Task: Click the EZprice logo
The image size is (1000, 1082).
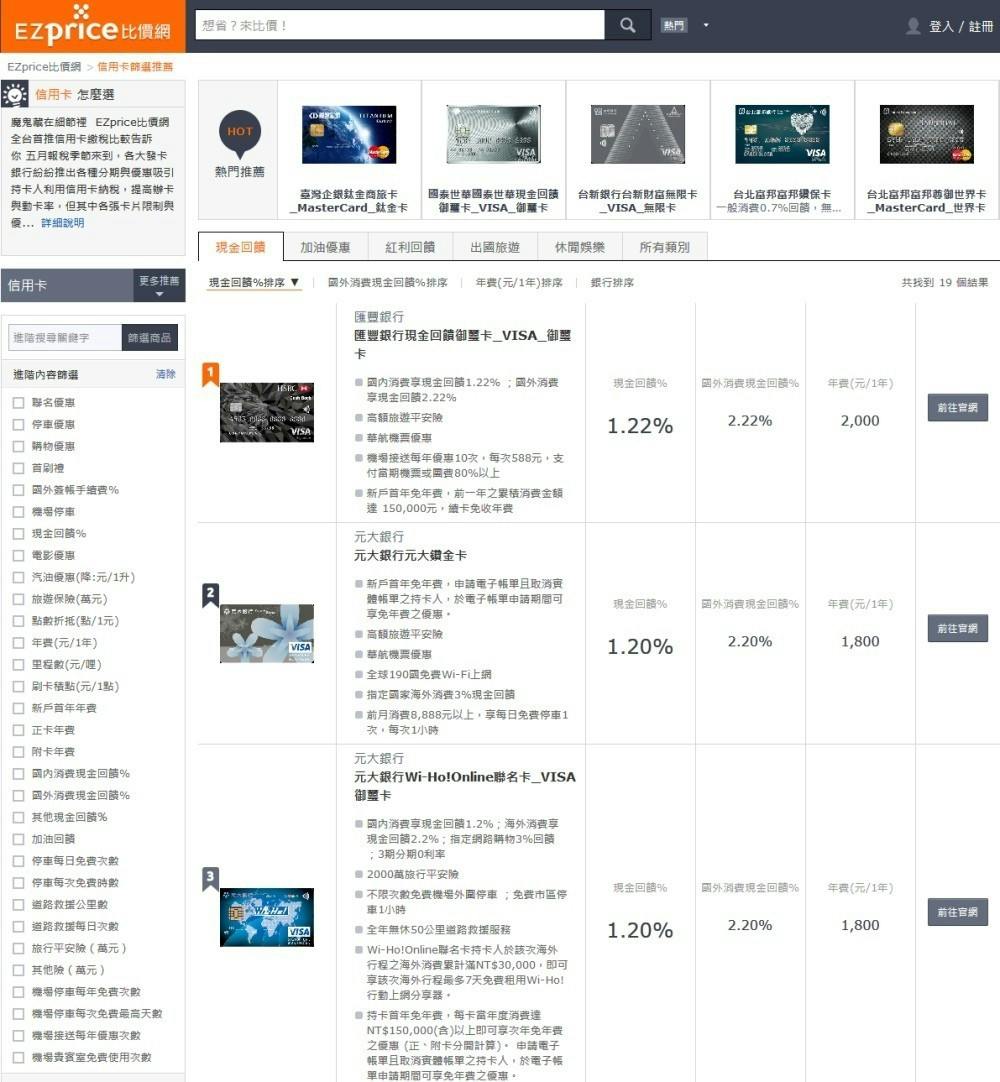Action: 92,26
